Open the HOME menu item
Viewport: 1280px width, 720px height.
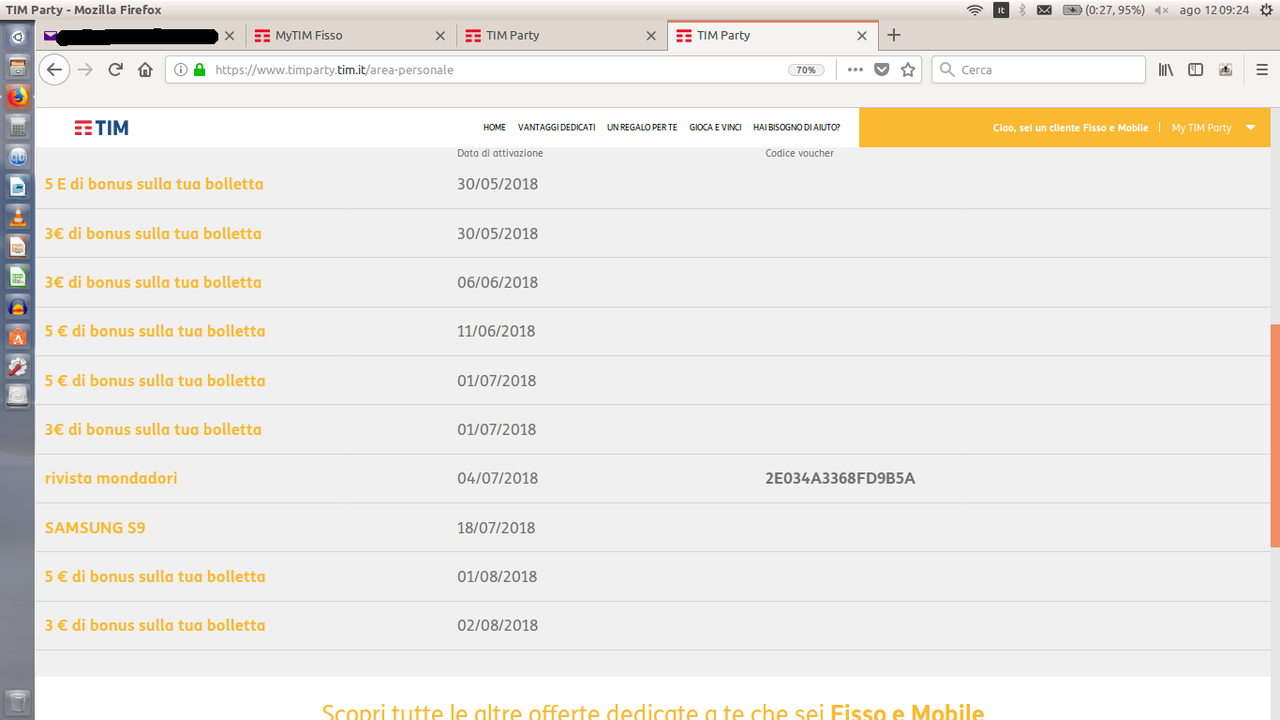pyautogui.click(x=494, y=128)
